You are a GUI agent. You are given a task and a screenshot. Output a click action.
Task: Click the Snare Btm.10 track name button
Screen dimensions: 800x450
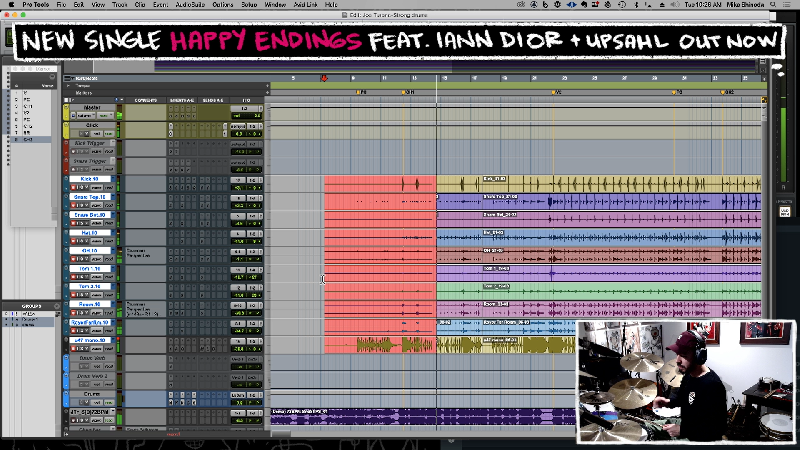(92, 215)
